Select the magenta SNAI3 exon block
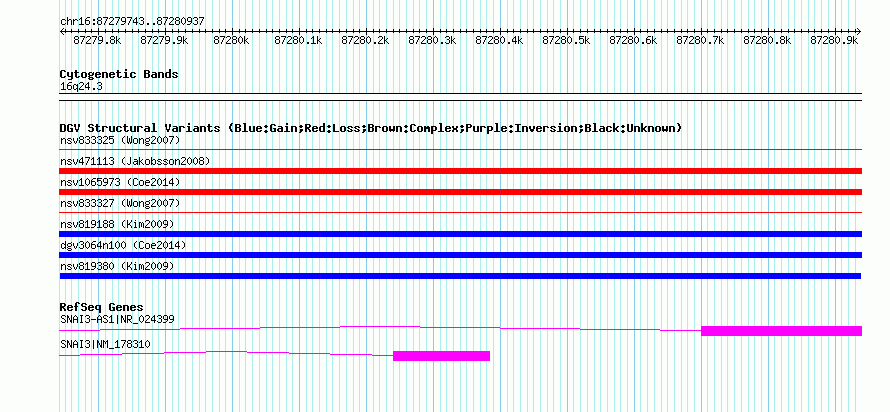This screenshot has height=412, width=890. point(442,356)
